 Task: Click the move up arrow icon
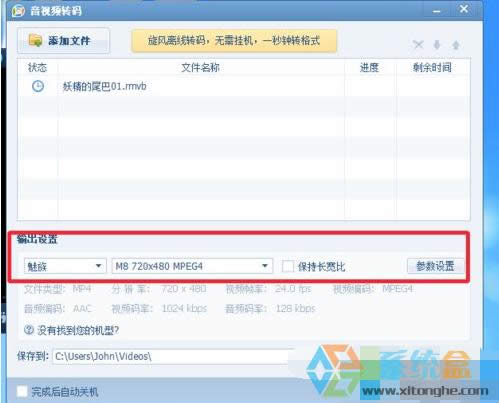click(x=456, y=45)
